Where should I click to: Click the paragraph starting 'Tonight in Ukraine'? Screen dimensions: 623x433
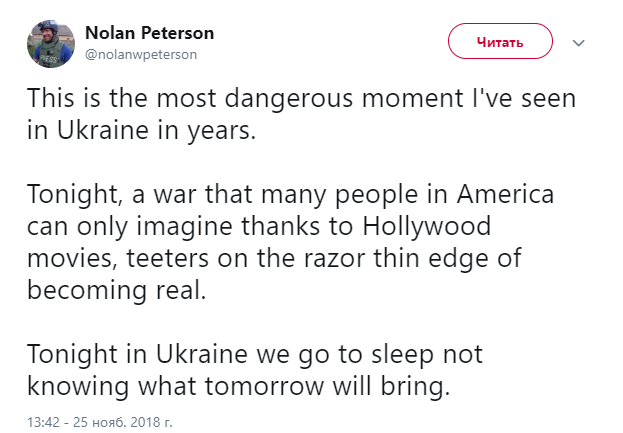pyautogui.click(x=255, y=370)
